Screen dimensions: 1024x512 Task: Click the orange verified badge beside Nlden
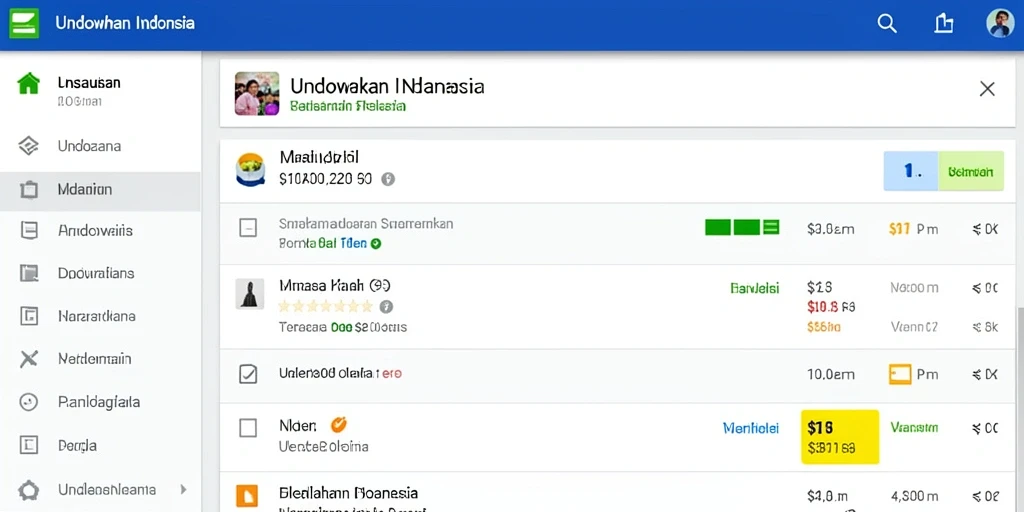pyautogui.click(x=338, y=425)
